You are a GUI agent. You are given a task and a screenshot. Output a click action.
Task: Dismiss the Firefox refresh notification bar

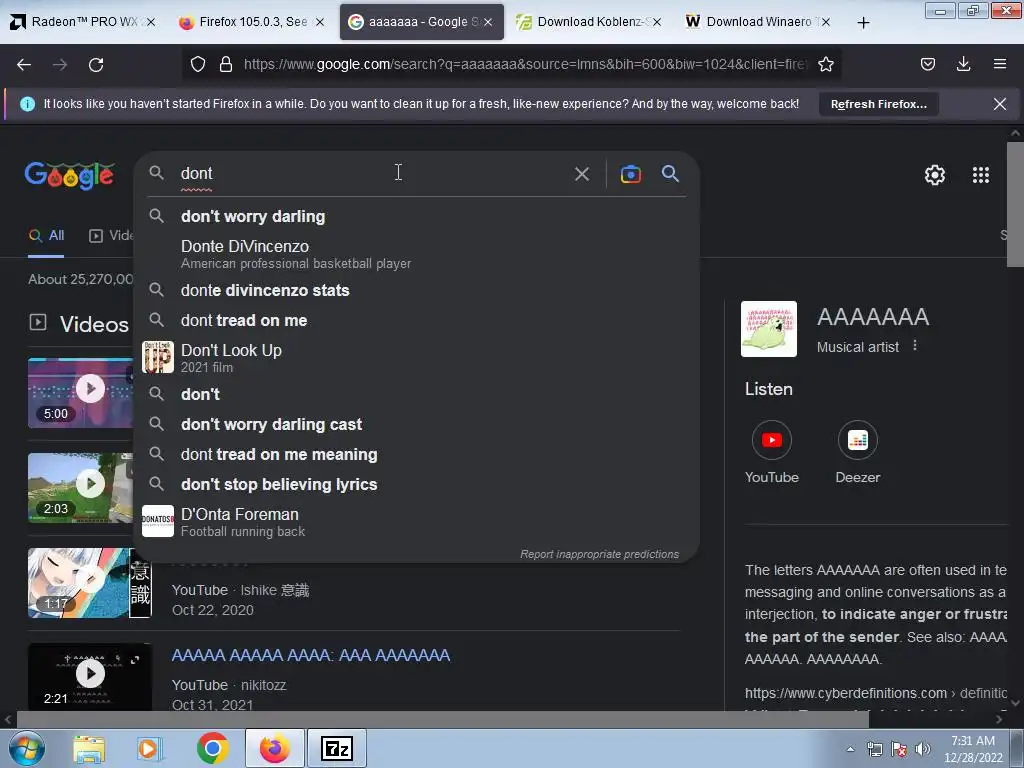click(999, 104)
